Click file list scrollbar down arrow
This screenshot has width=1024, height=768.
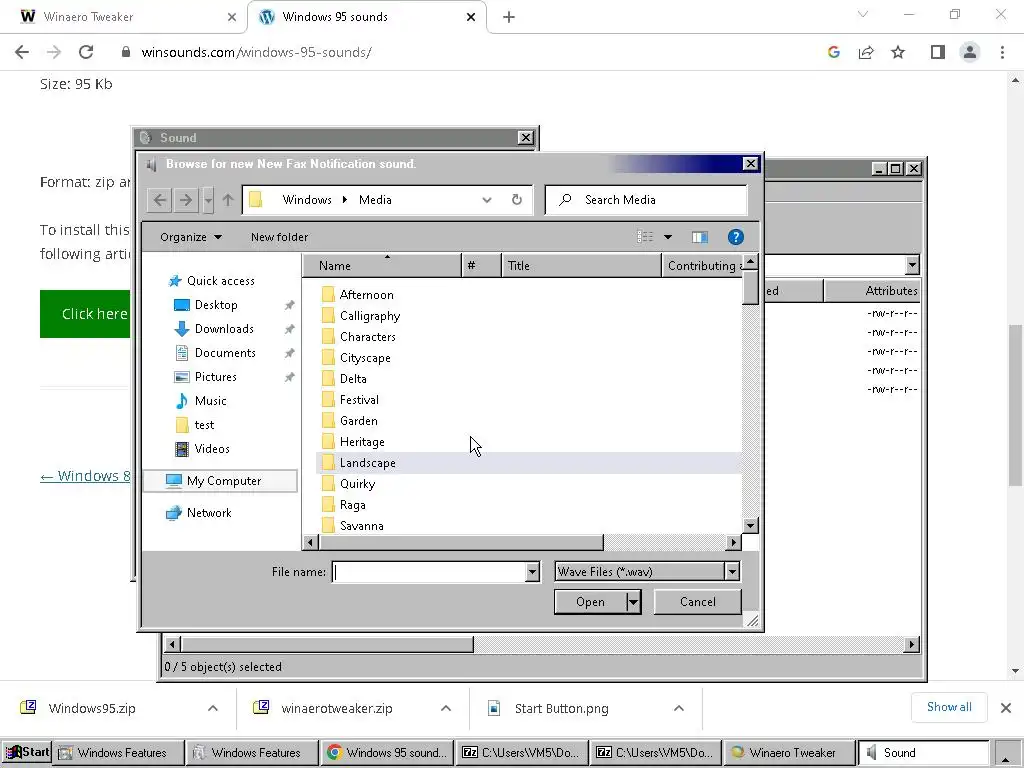click(x=750, y=526)
